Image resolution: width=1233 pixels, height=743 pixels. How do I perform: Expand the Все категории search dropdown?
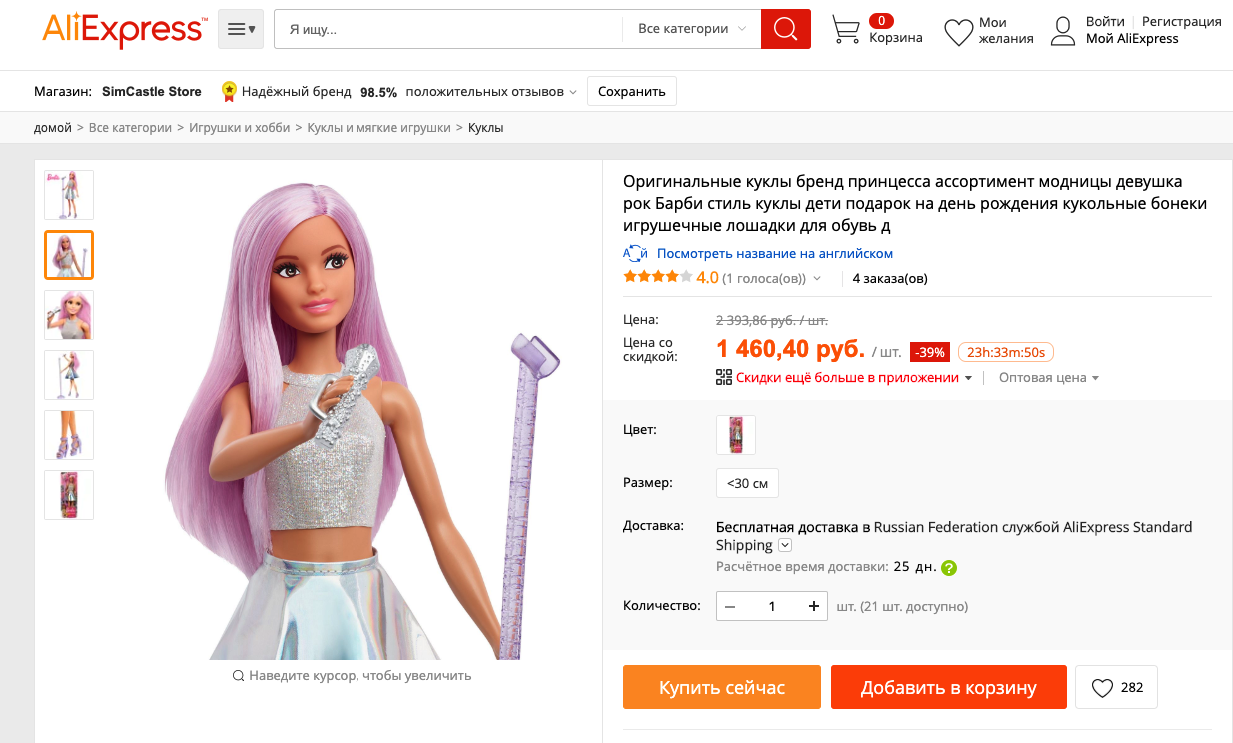(692, 29)
